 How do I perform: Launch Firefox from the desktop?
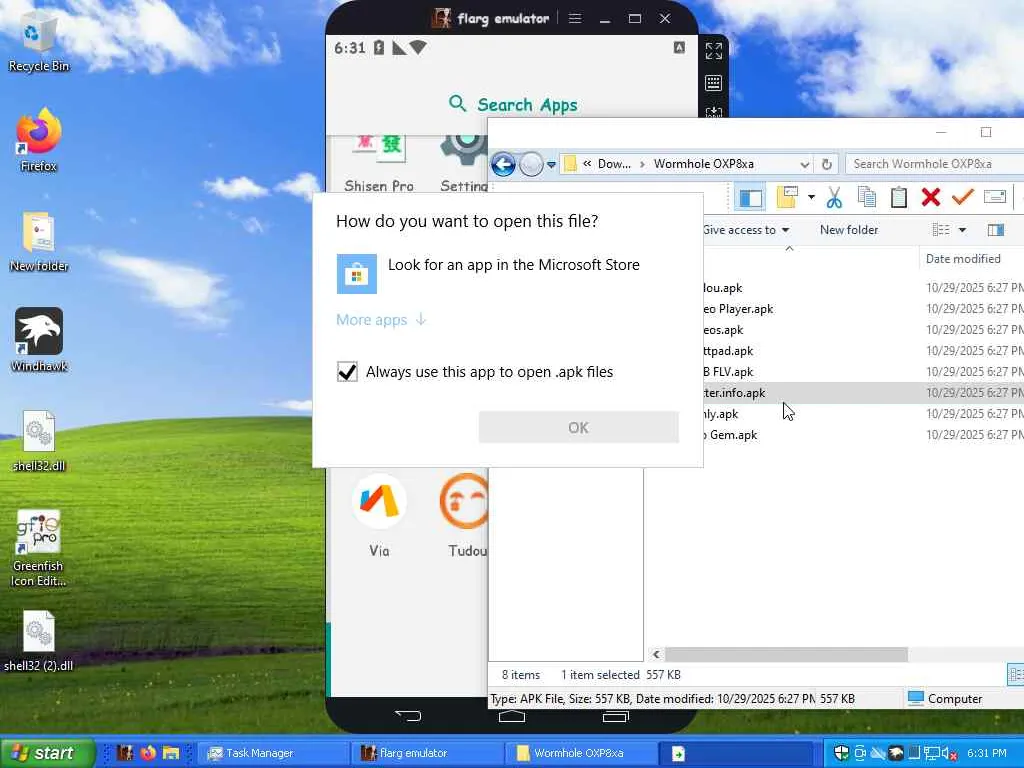pos(39,140)
